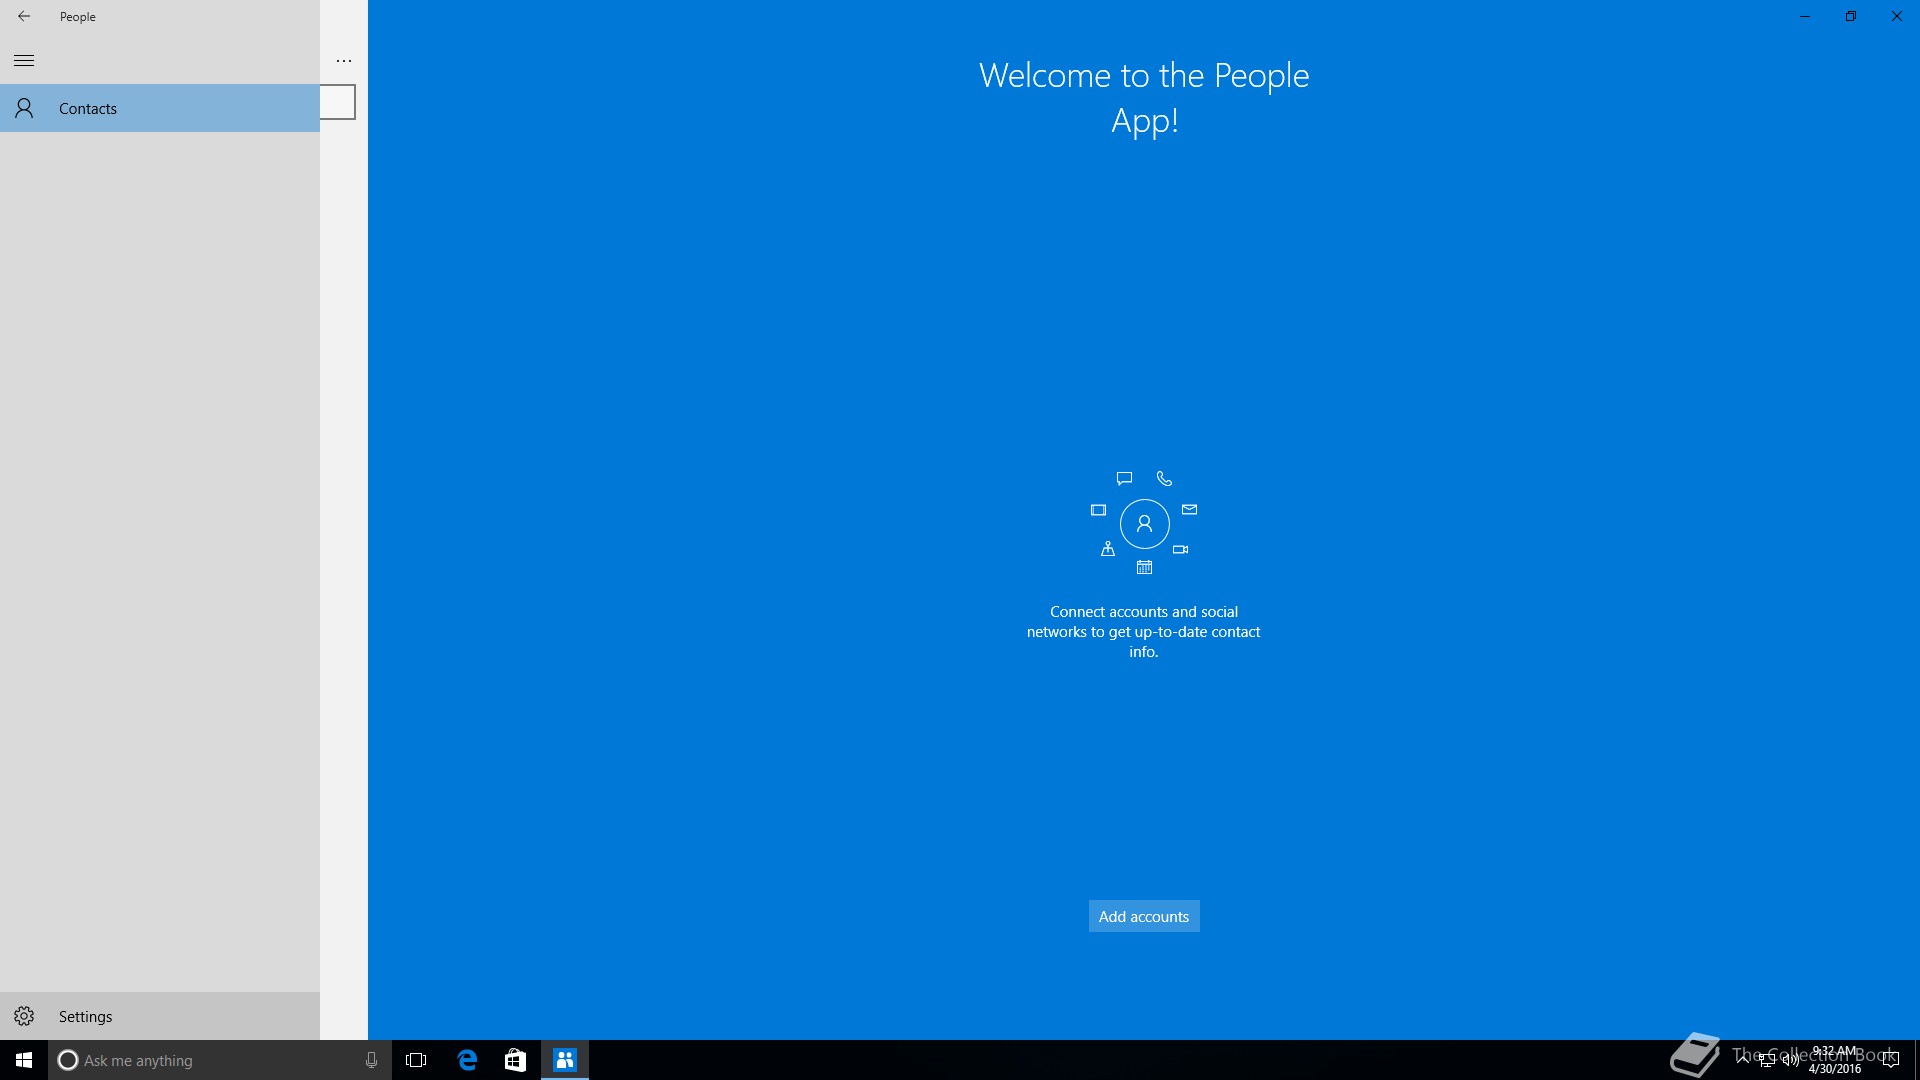Click the search box behind the navigation pane
Screen dimensions: 1920x1080
(x=338, y=102)
